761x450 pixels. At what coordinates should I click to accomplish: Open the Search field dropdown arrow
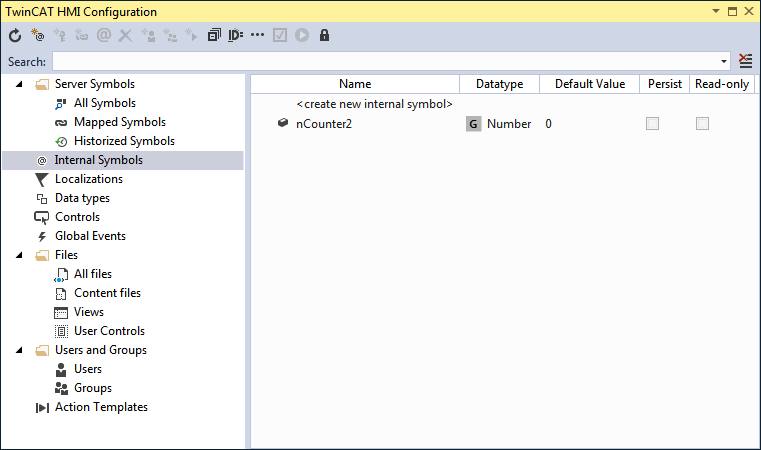(724, 62)
